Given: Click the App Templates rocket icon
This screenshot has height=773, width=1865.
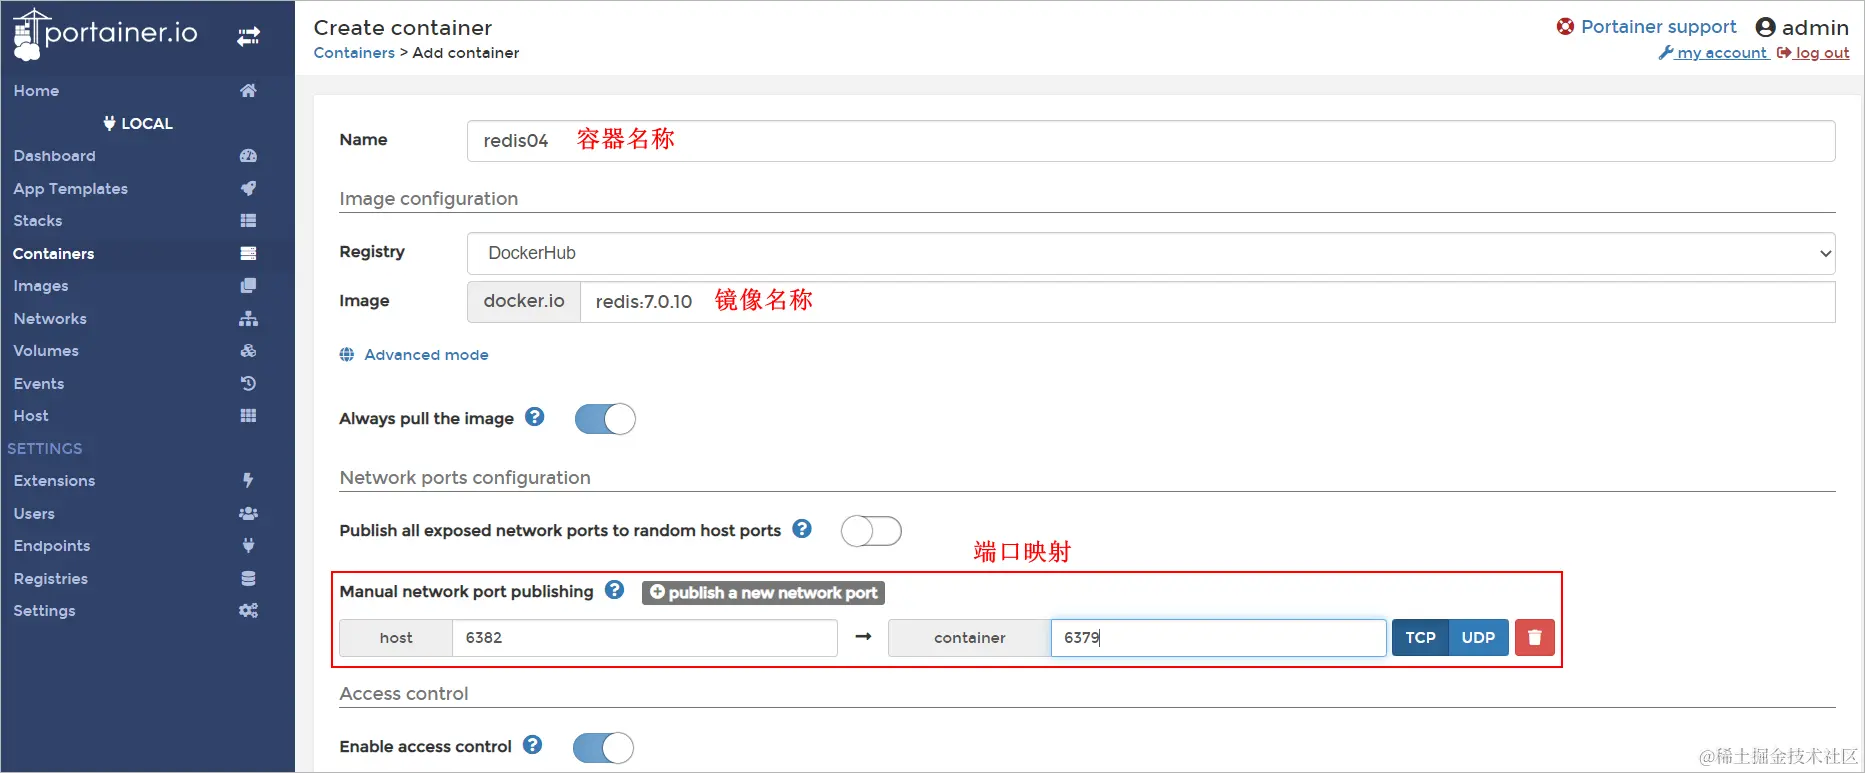Looking at the screenshot, I should (248, 188).
